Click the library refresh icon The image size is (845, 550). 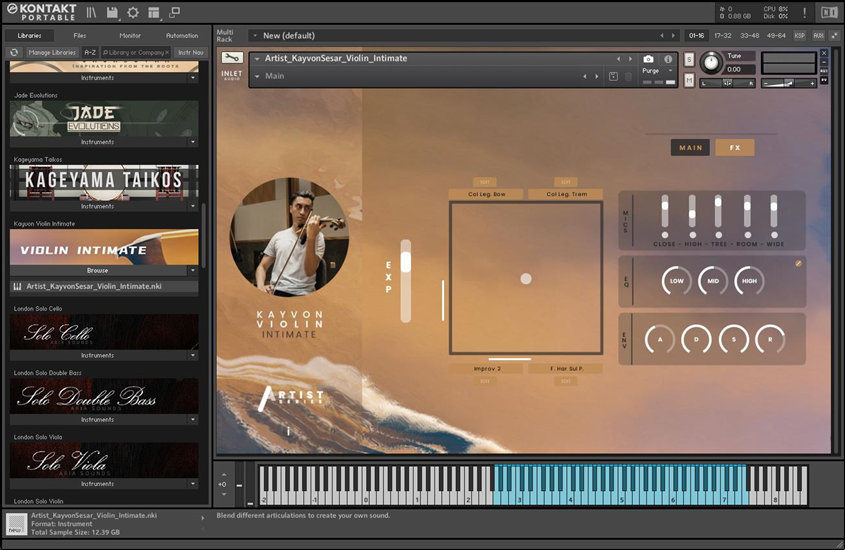14,52
